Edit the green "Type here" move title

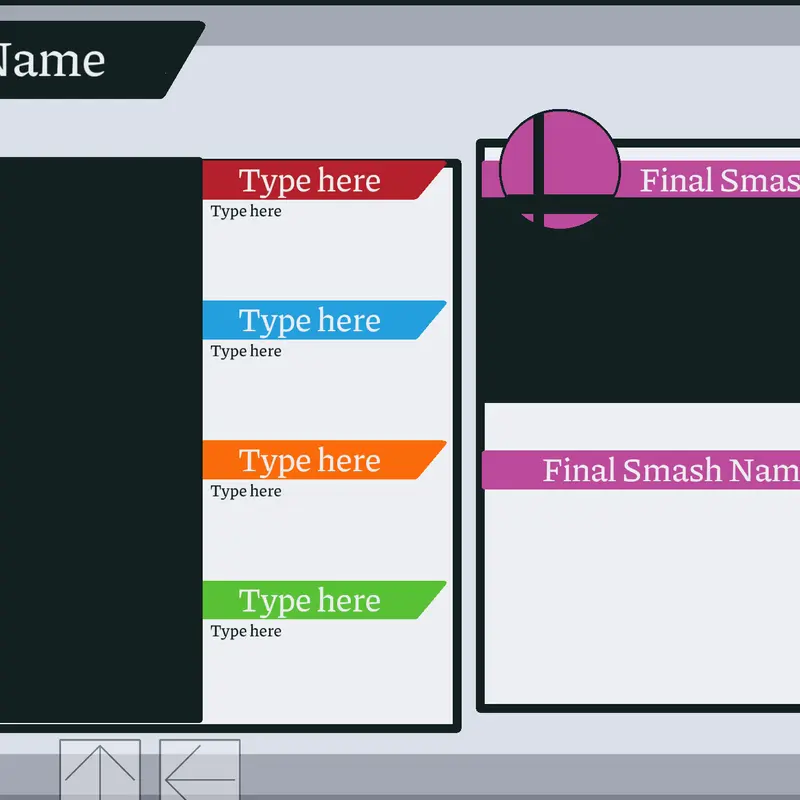pyautogui.click(x=310, y=601)
